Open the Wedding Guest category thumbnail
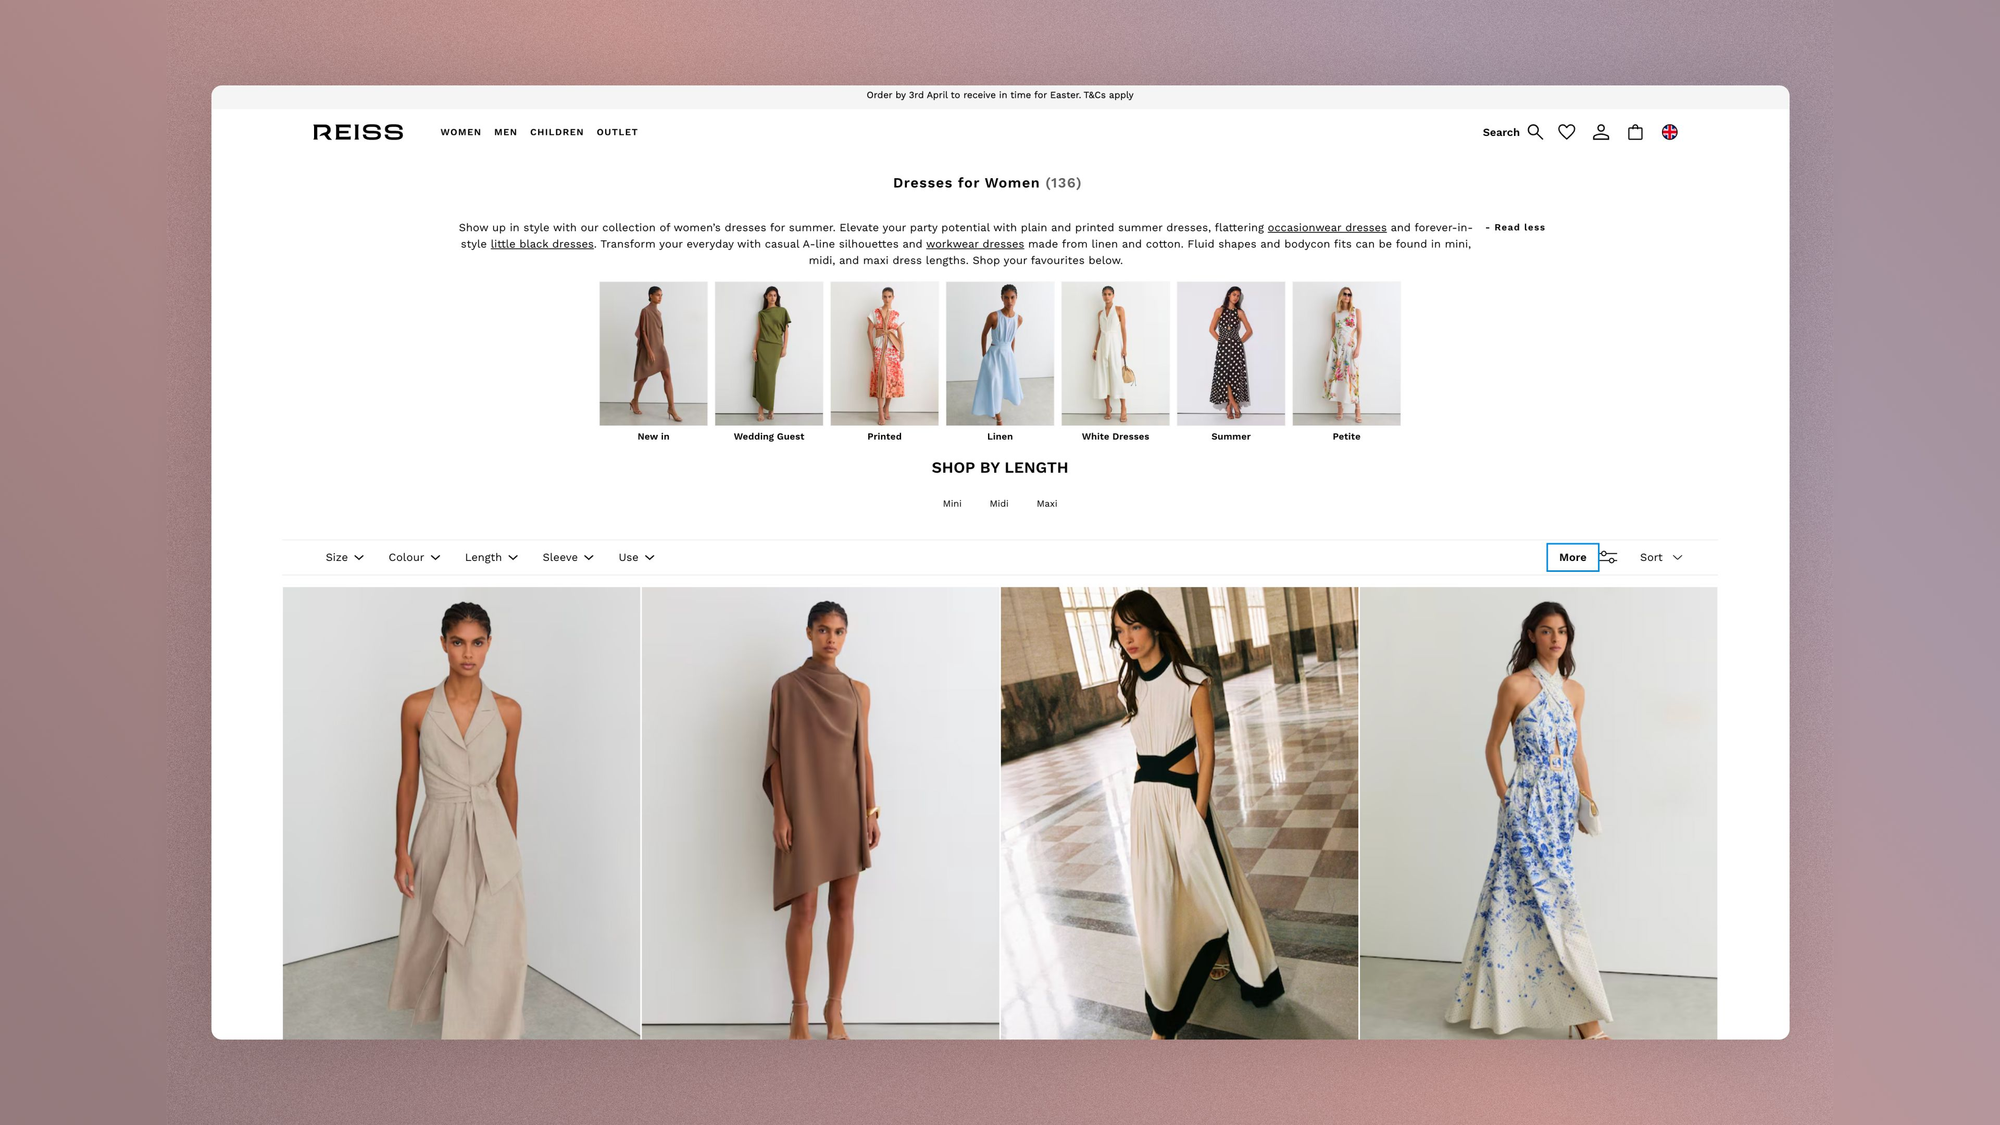Viewport: 2000px width, 1125px height. [x=768, y=354]
